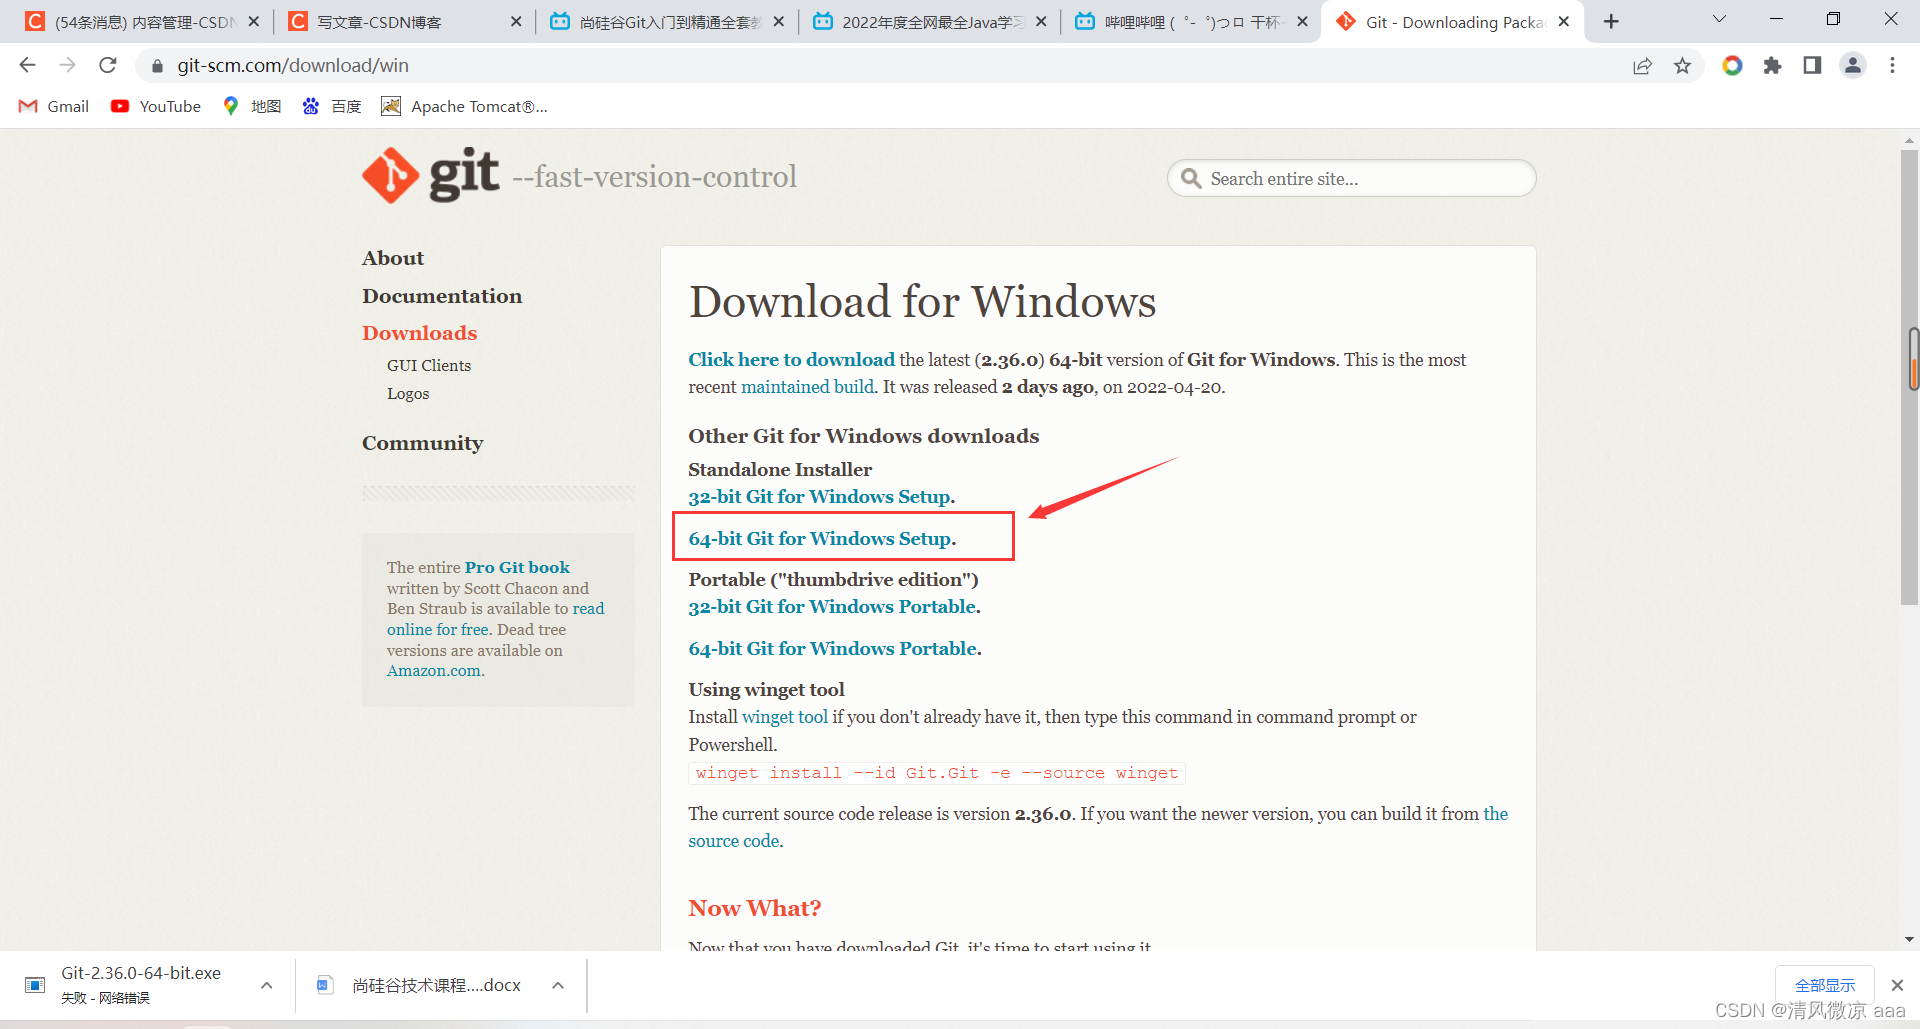Open the Extensions puzzle-piece menu
The height and width of the screenshot is (1029, 1920).
[1772, 66]
